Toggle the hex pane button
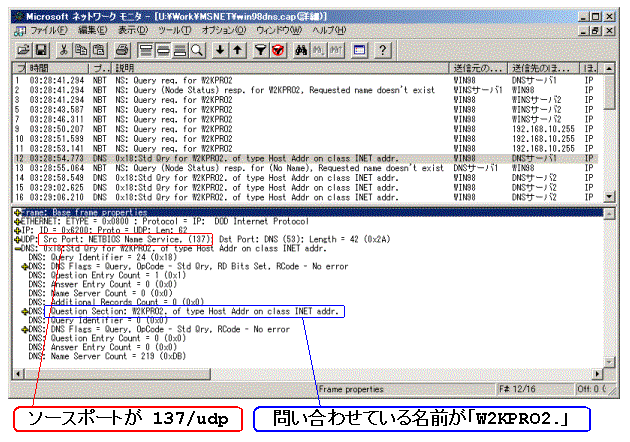 (x=180, y=50)
